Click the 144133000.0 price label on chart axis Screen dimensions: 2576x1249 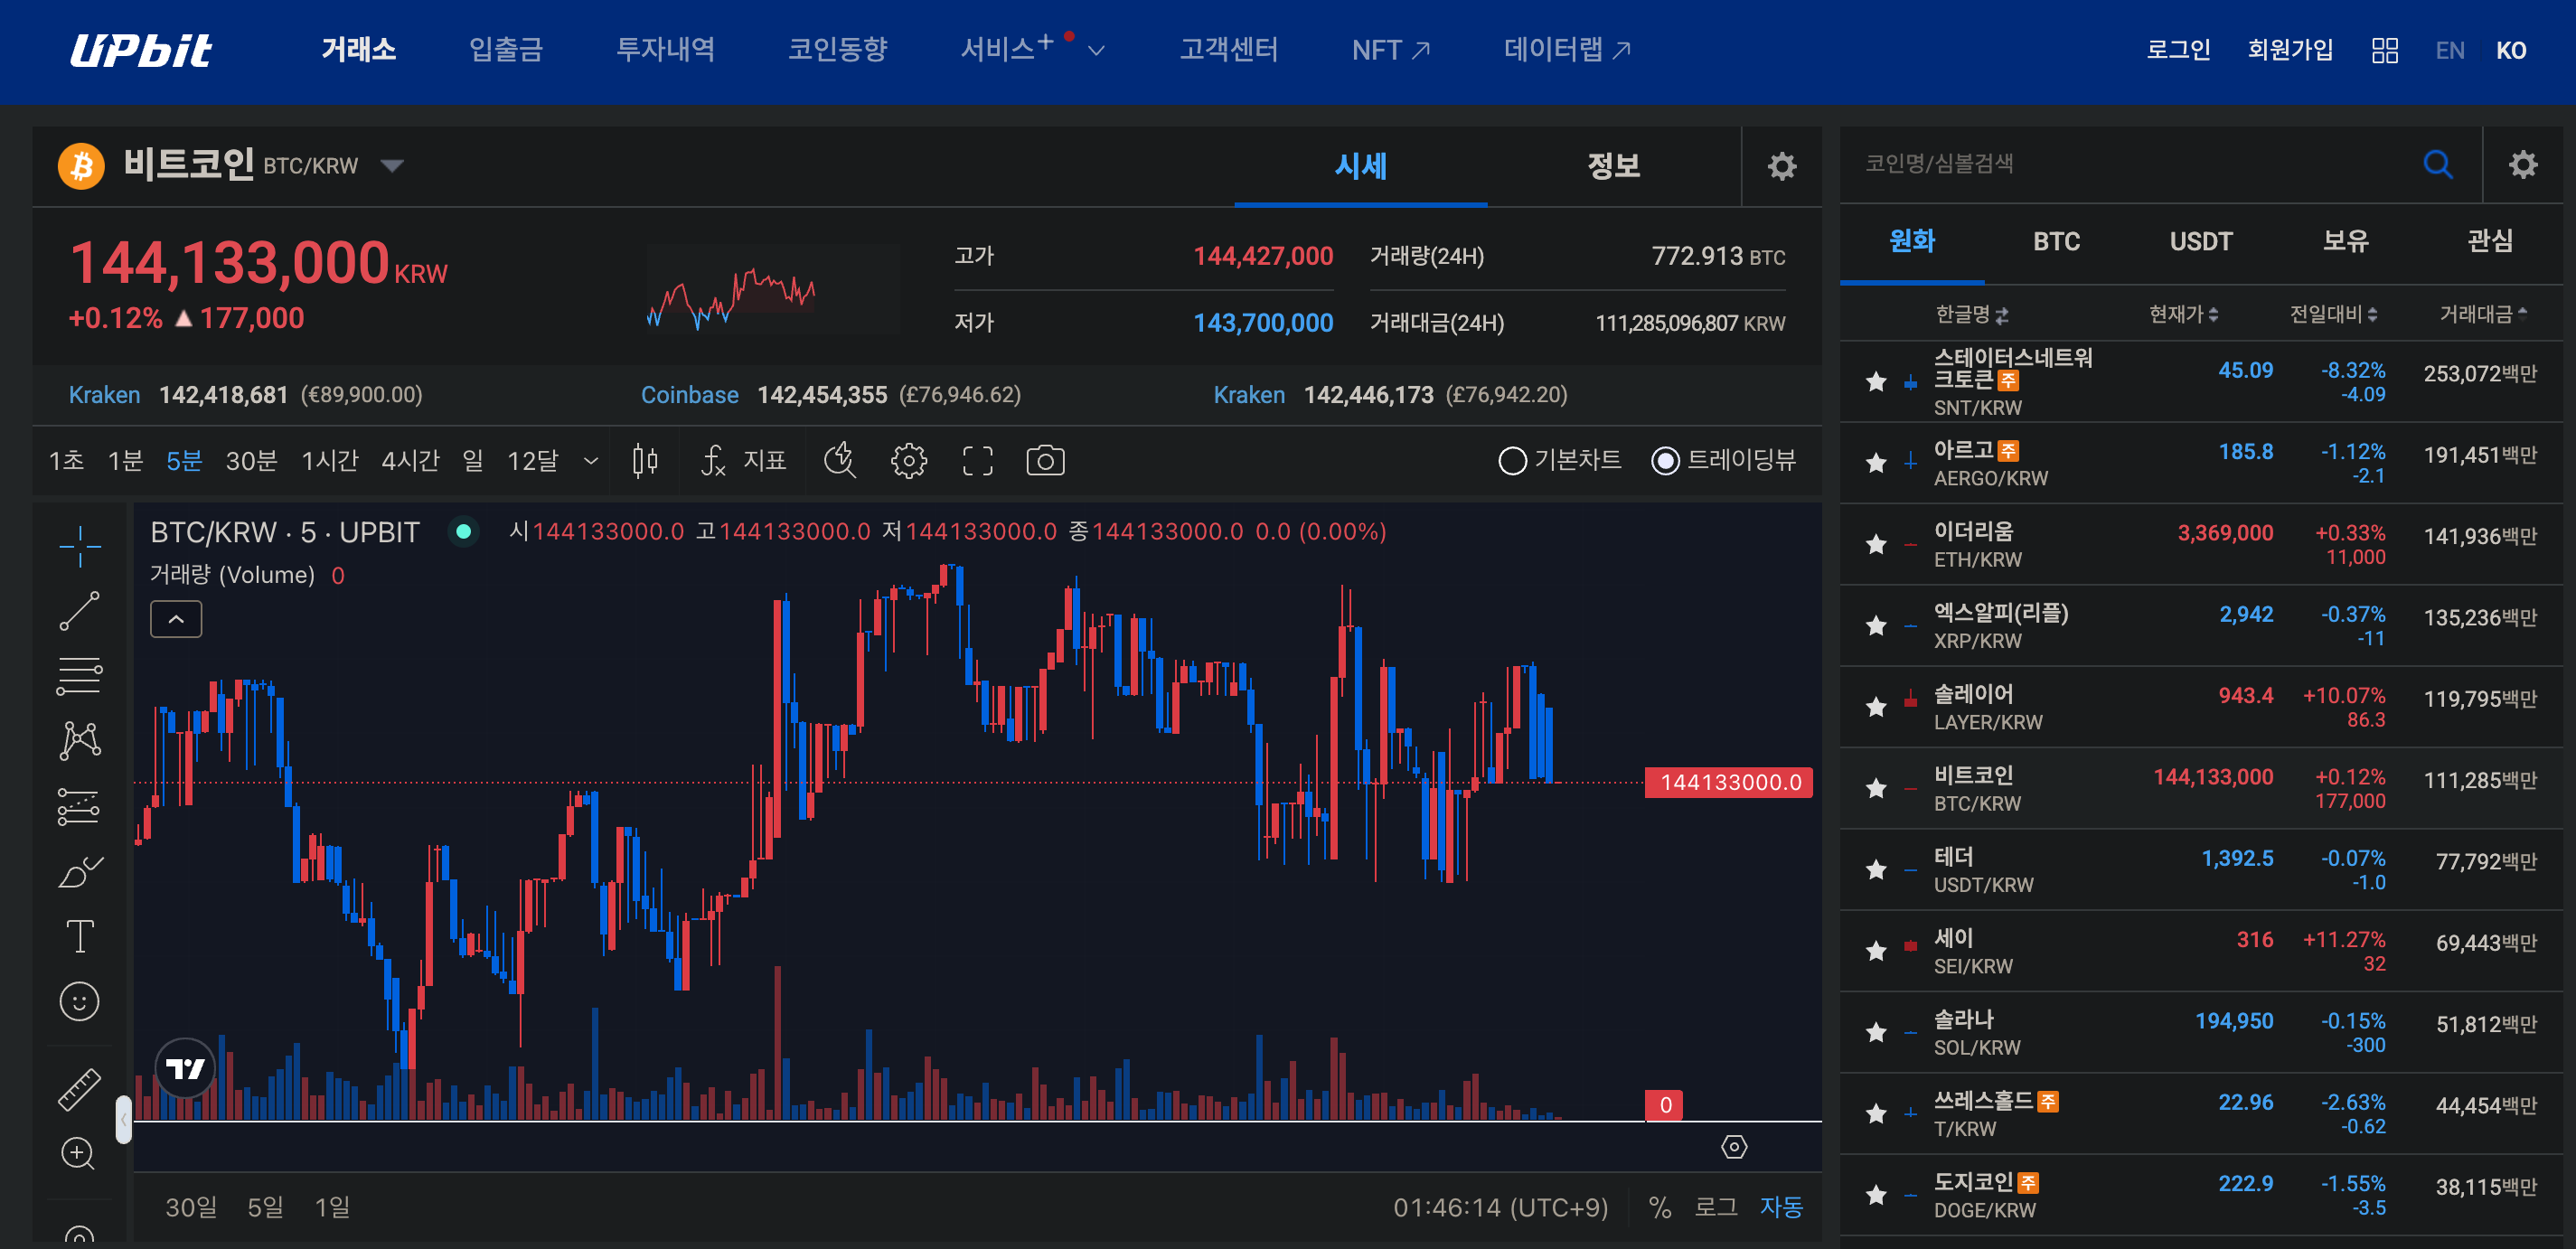pyautogui.click(x=1729, y=782)
